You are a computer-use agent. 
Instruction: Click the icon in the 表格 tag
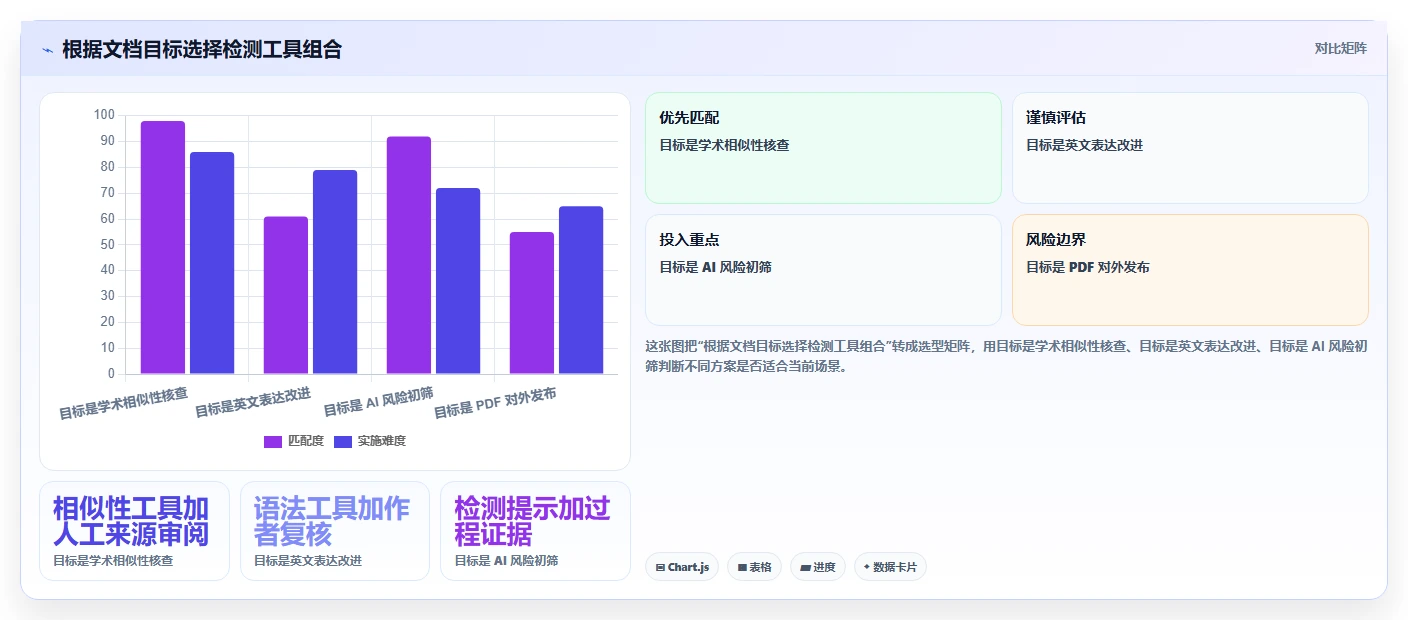click(742, 567)
